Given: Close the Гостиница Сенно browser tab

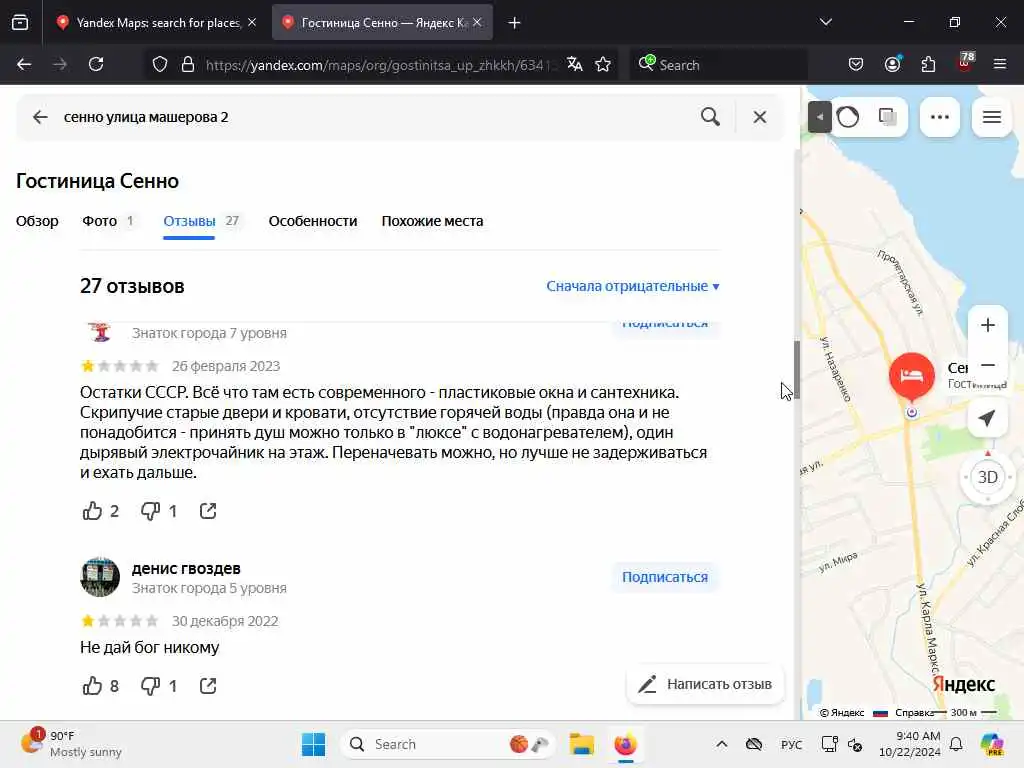Looking at the screenshot, I should click(477, 22).
